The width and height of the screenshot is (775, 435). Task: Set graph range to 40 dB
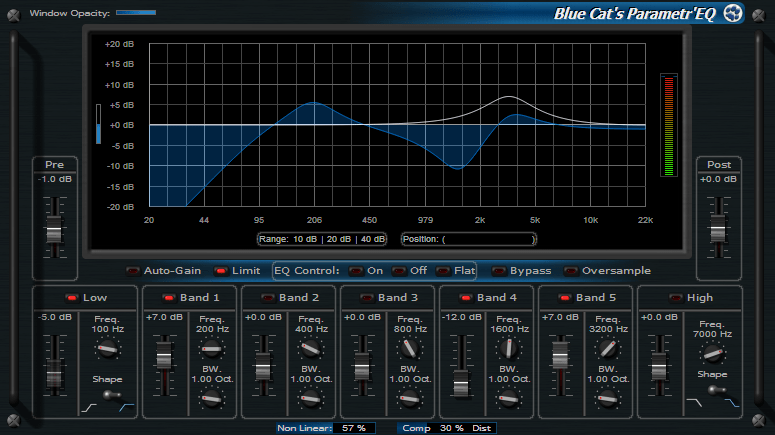[x=373, y=239]
